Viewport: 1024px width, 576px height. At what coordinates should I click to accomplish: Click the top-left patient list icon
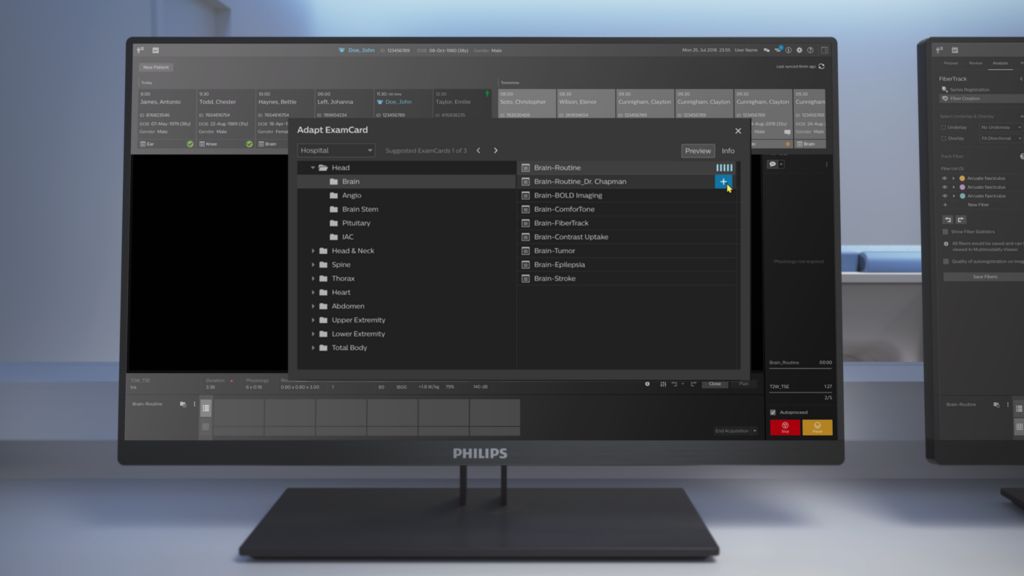(x=140, y=50)
